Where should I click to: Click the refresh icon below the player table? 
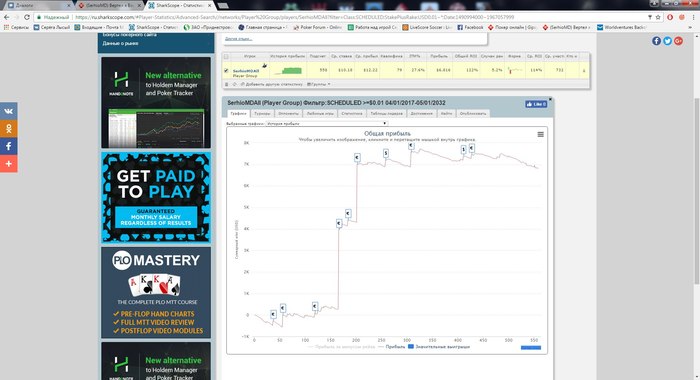point(235,84)
